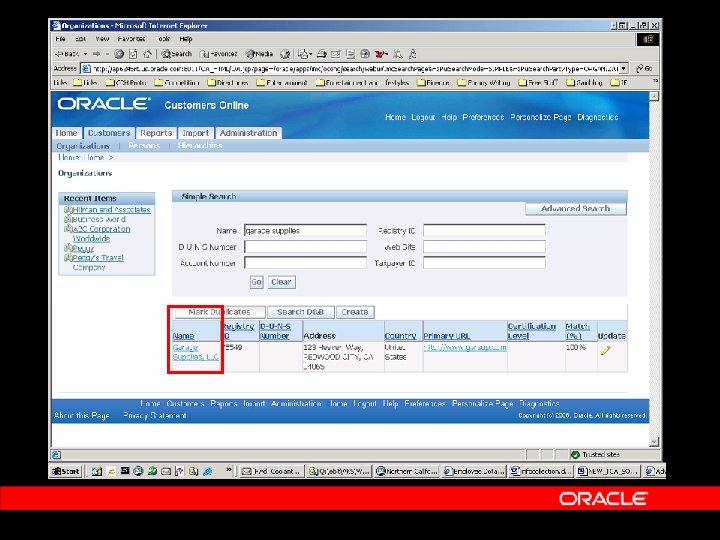Open the Primary URL link for Garage Supplies
The height and width of the screenshot is (540, 720).
tap(465, 348)
